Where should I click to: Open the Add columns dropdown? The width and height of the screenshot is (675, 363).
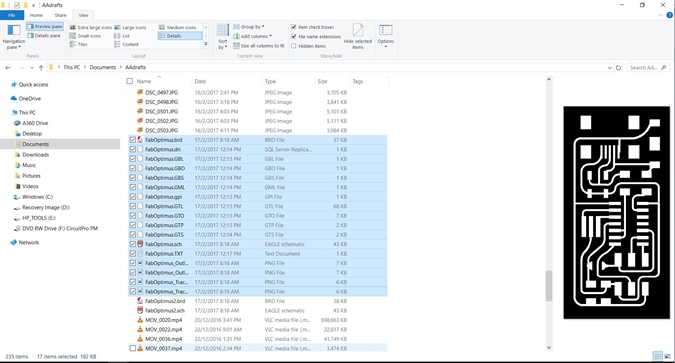point(253,36)
